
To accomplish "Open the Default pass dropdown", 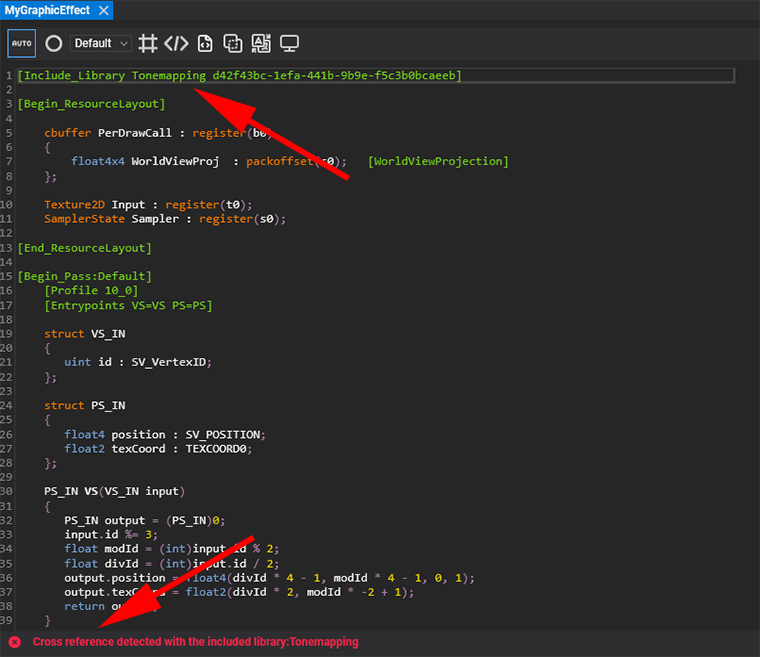I will (x=101, y=43).
